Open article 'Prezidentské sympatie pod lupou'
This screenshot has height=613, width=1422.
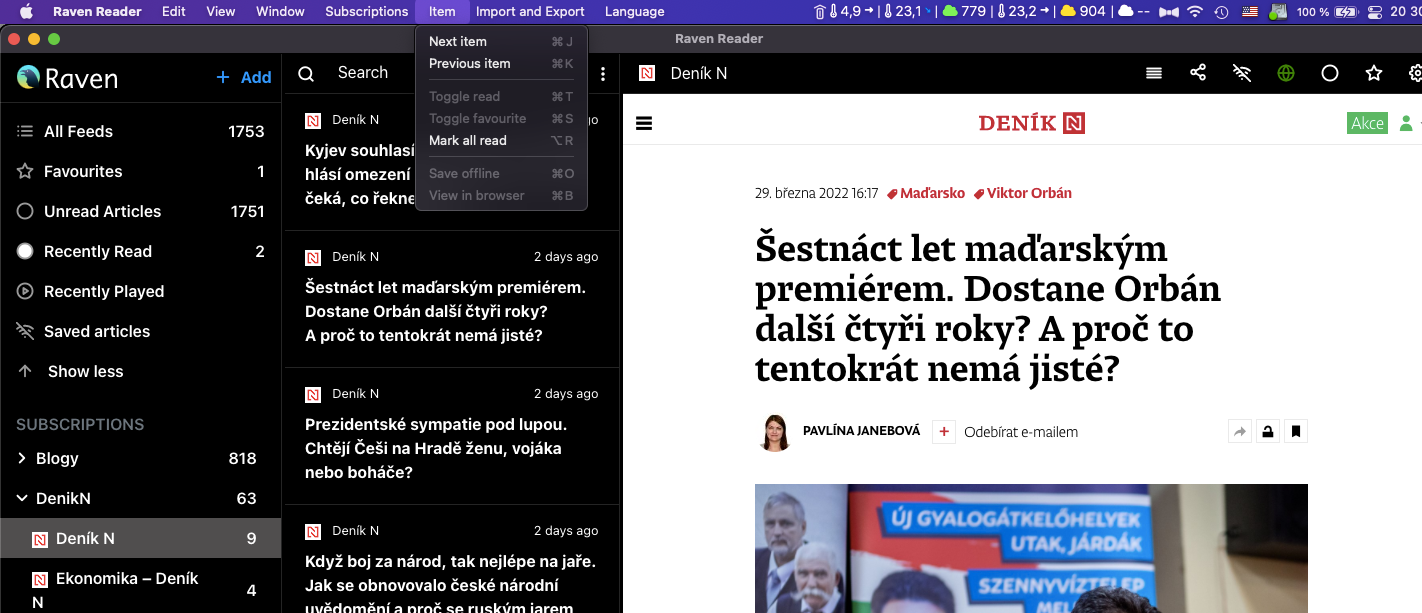[x=452, y=436]
